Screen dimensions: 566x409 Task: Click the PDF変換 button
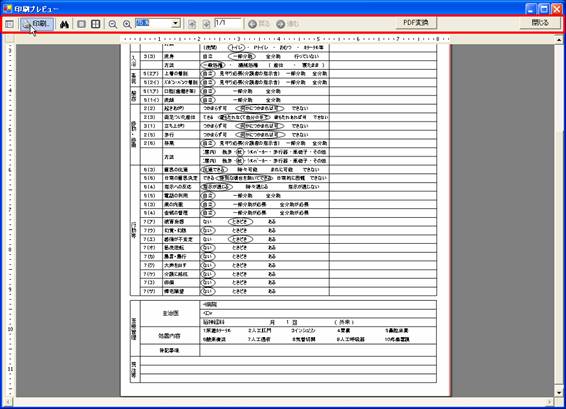pyautogui.click(x=416, y=23)
